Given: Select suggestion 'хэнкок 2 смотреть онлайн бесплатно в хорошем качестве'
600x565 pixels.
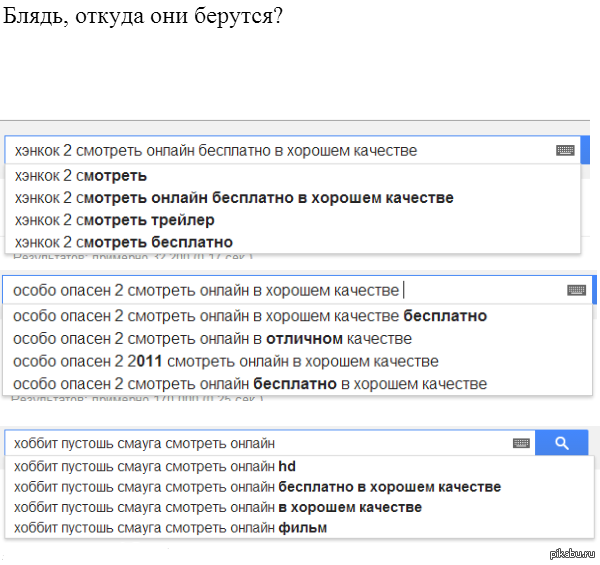Looking at the screenshot, I should [293, 198].
